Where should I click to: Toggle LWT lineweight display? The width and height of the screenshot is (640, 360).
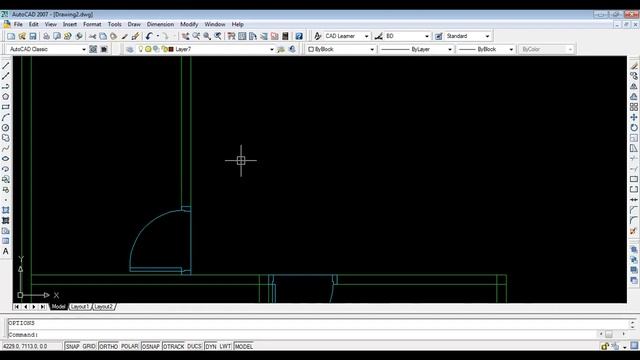pyautogui.click(x=225, y=346)
